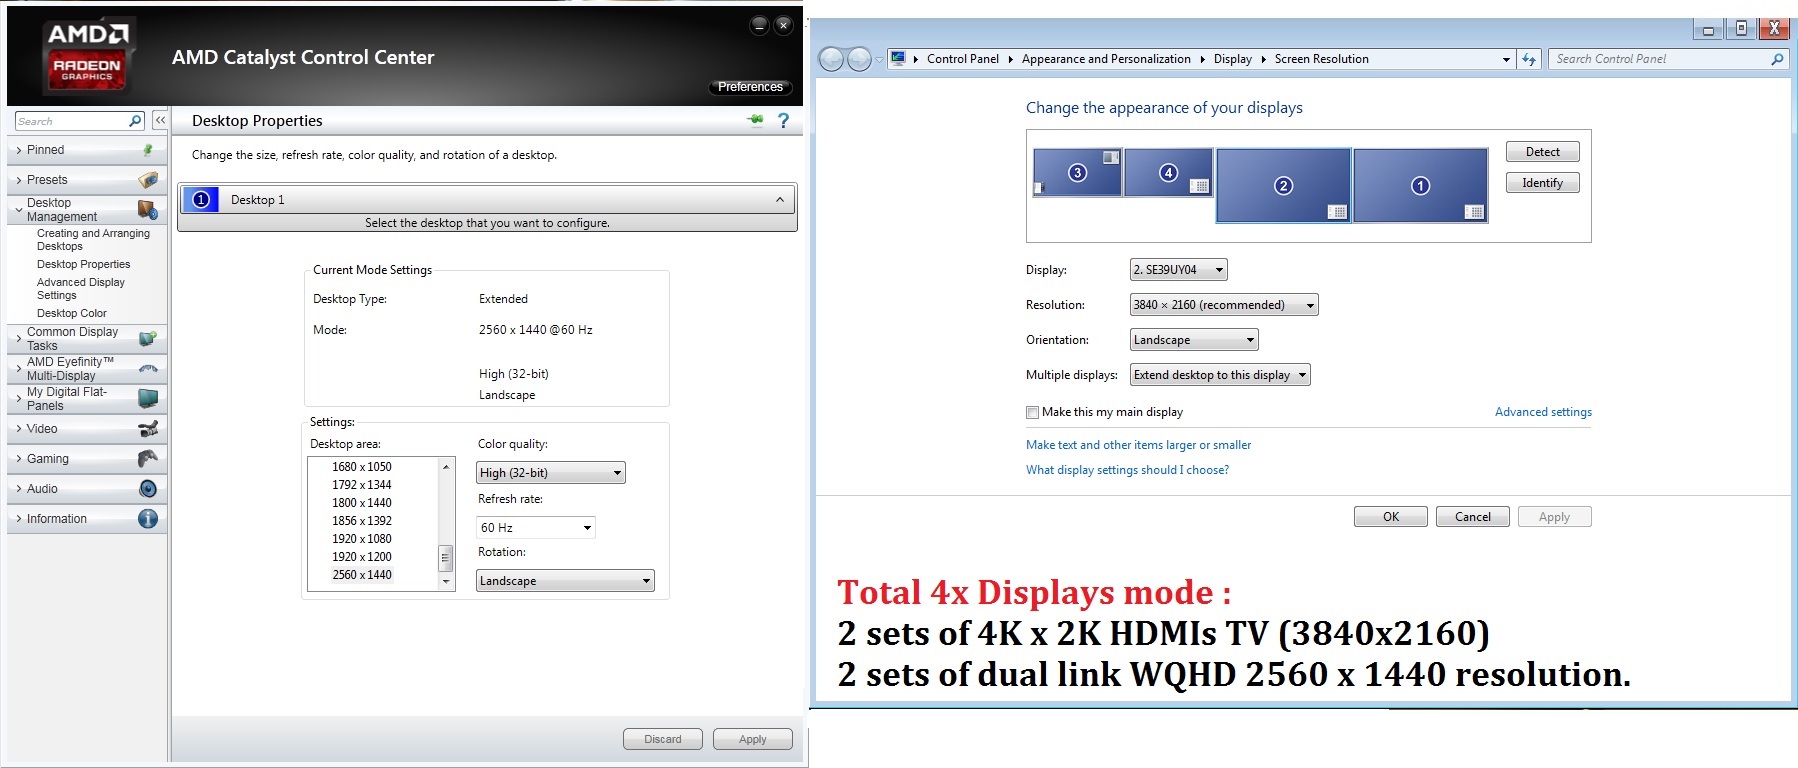Click the Desktop Management monitor icon

tap(148, 210)
